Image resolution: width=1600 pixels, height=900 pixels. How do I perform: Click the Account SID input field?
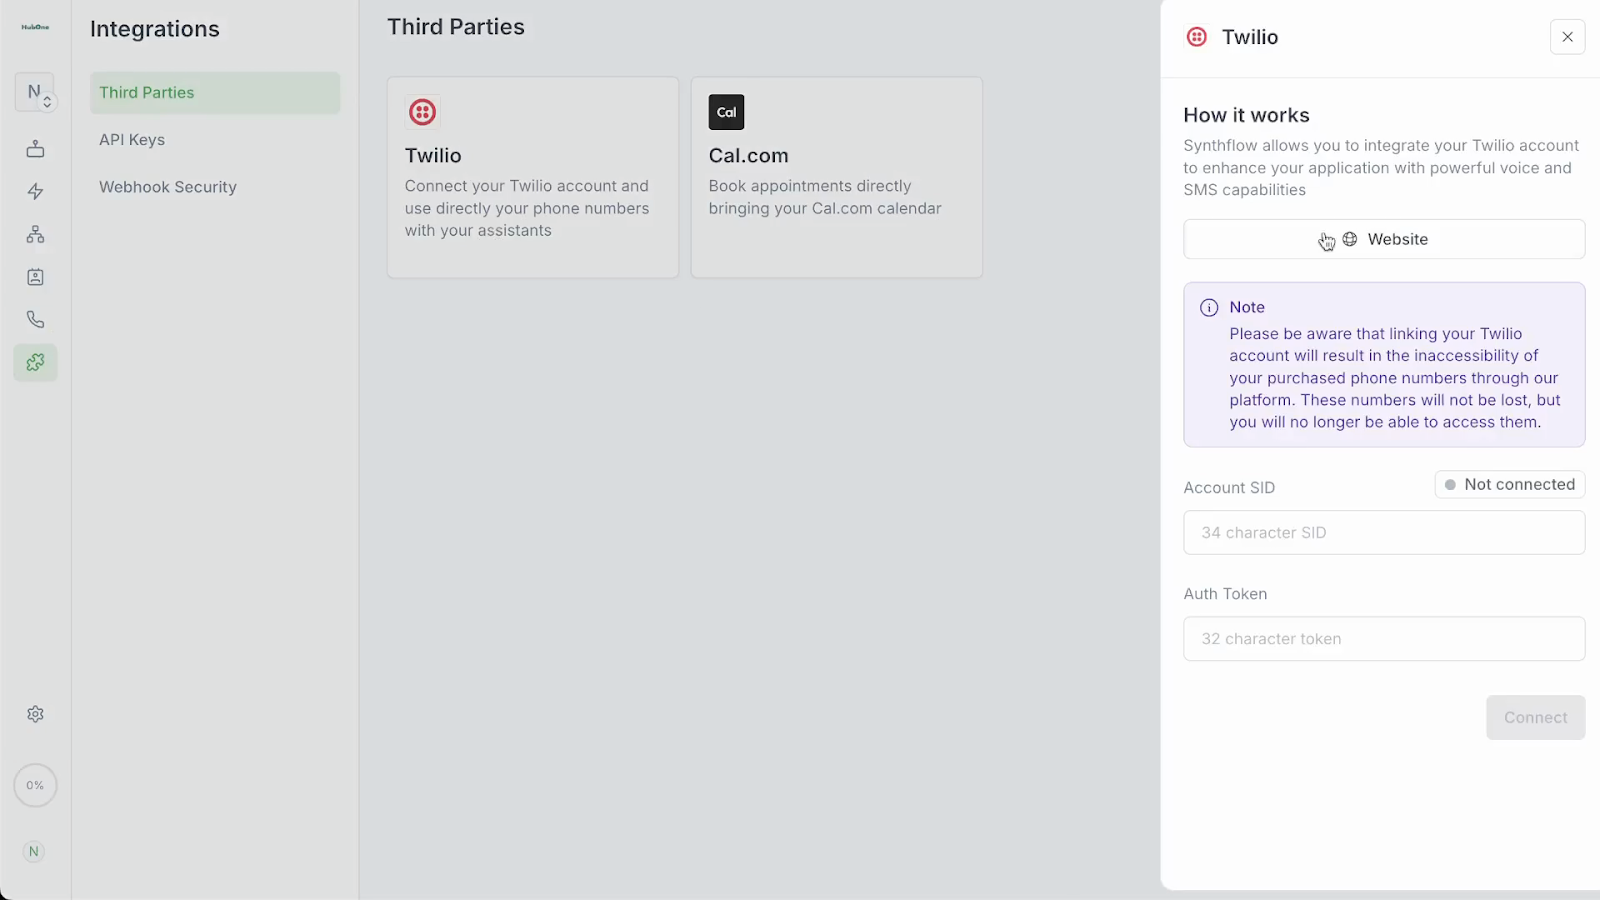[1384, 533]
